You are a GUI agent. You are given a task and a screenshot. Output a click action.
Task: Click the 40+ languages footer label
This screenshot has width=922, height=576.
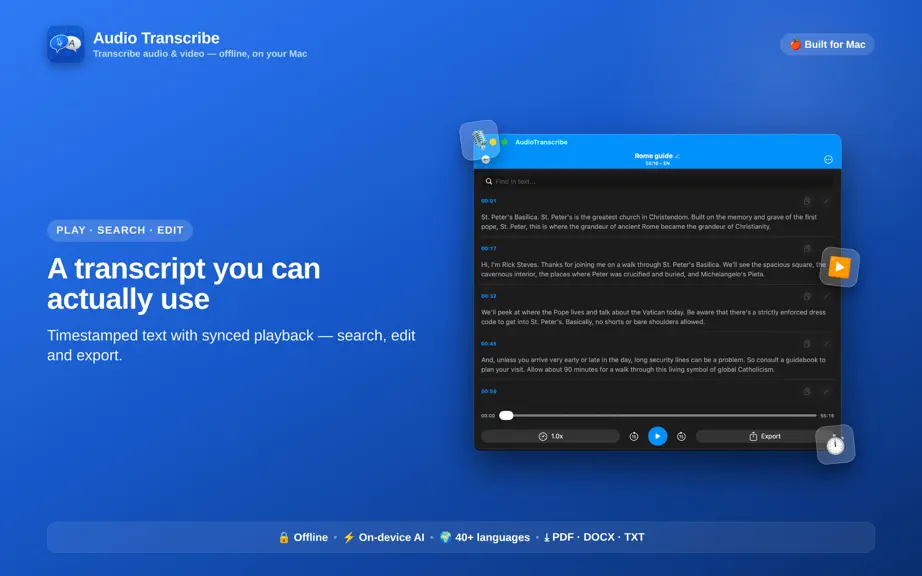(485, 537)
